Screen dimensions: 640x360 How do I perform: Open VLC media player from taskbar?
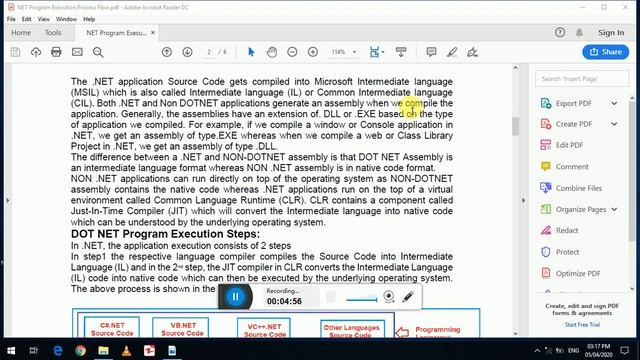click(x=127, y=351)
